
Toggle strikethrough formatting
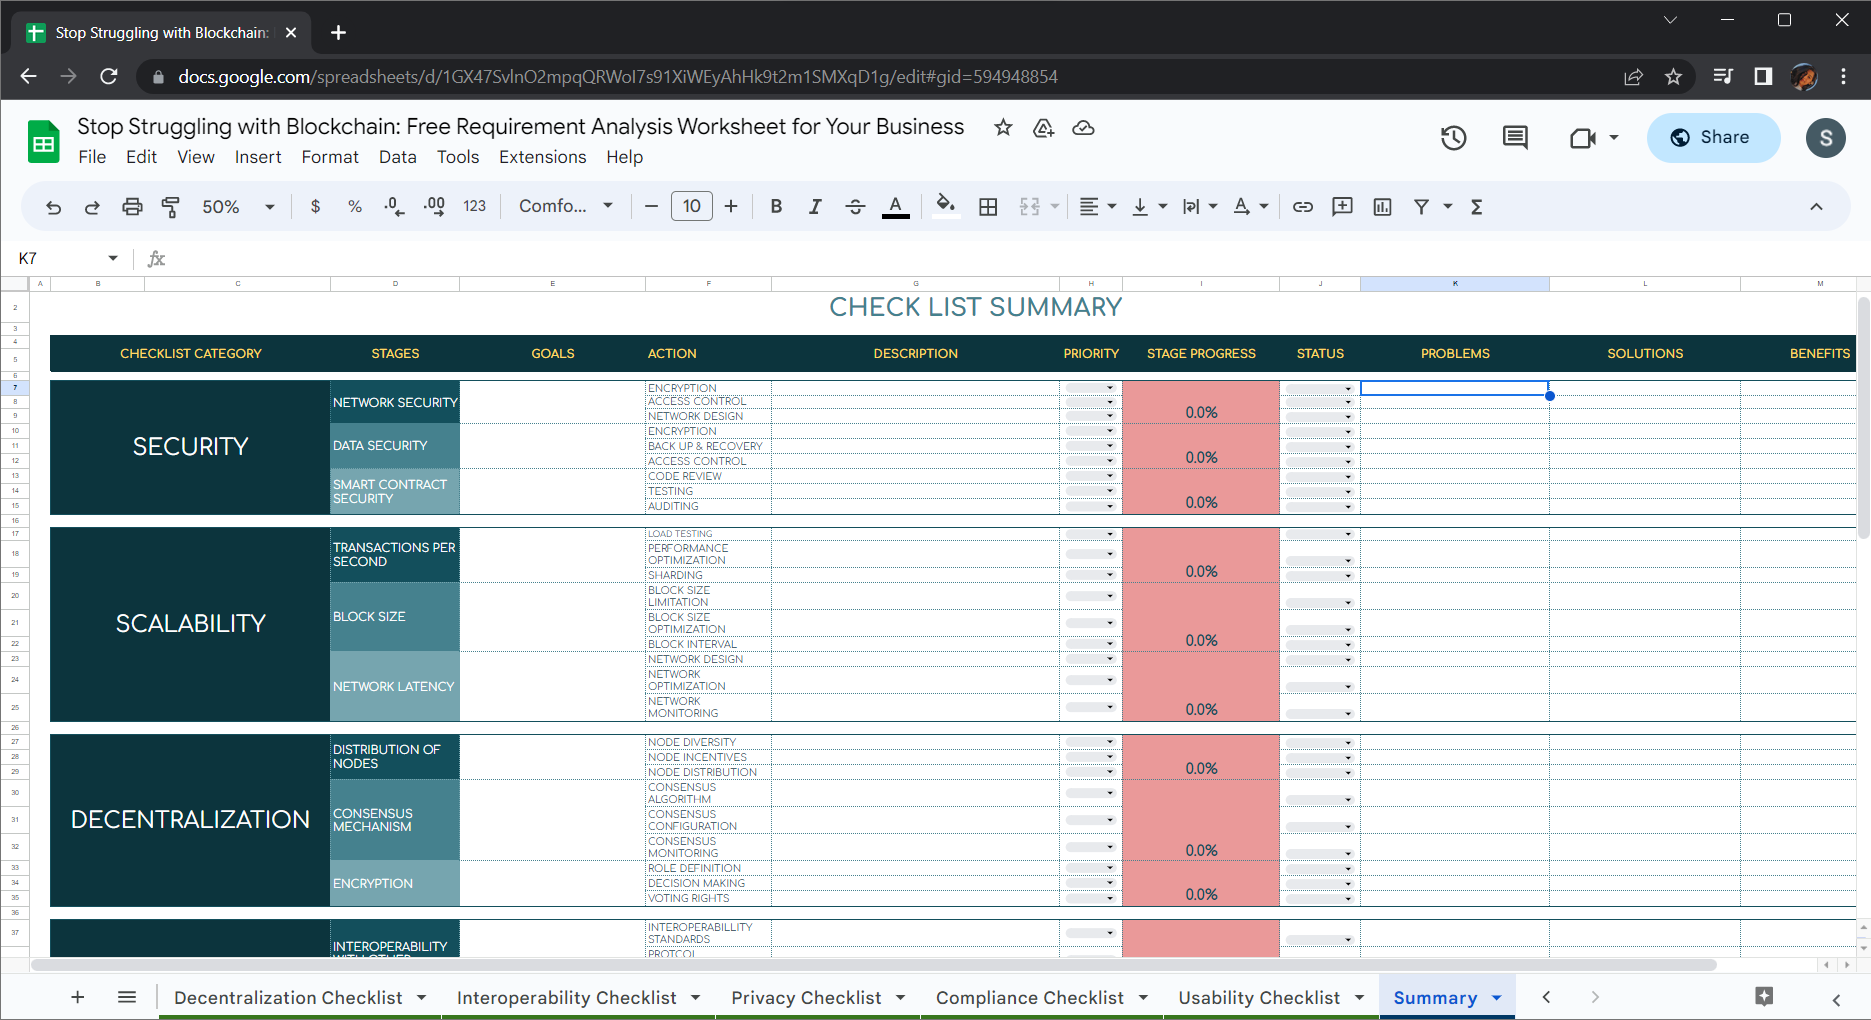(855, 207)
